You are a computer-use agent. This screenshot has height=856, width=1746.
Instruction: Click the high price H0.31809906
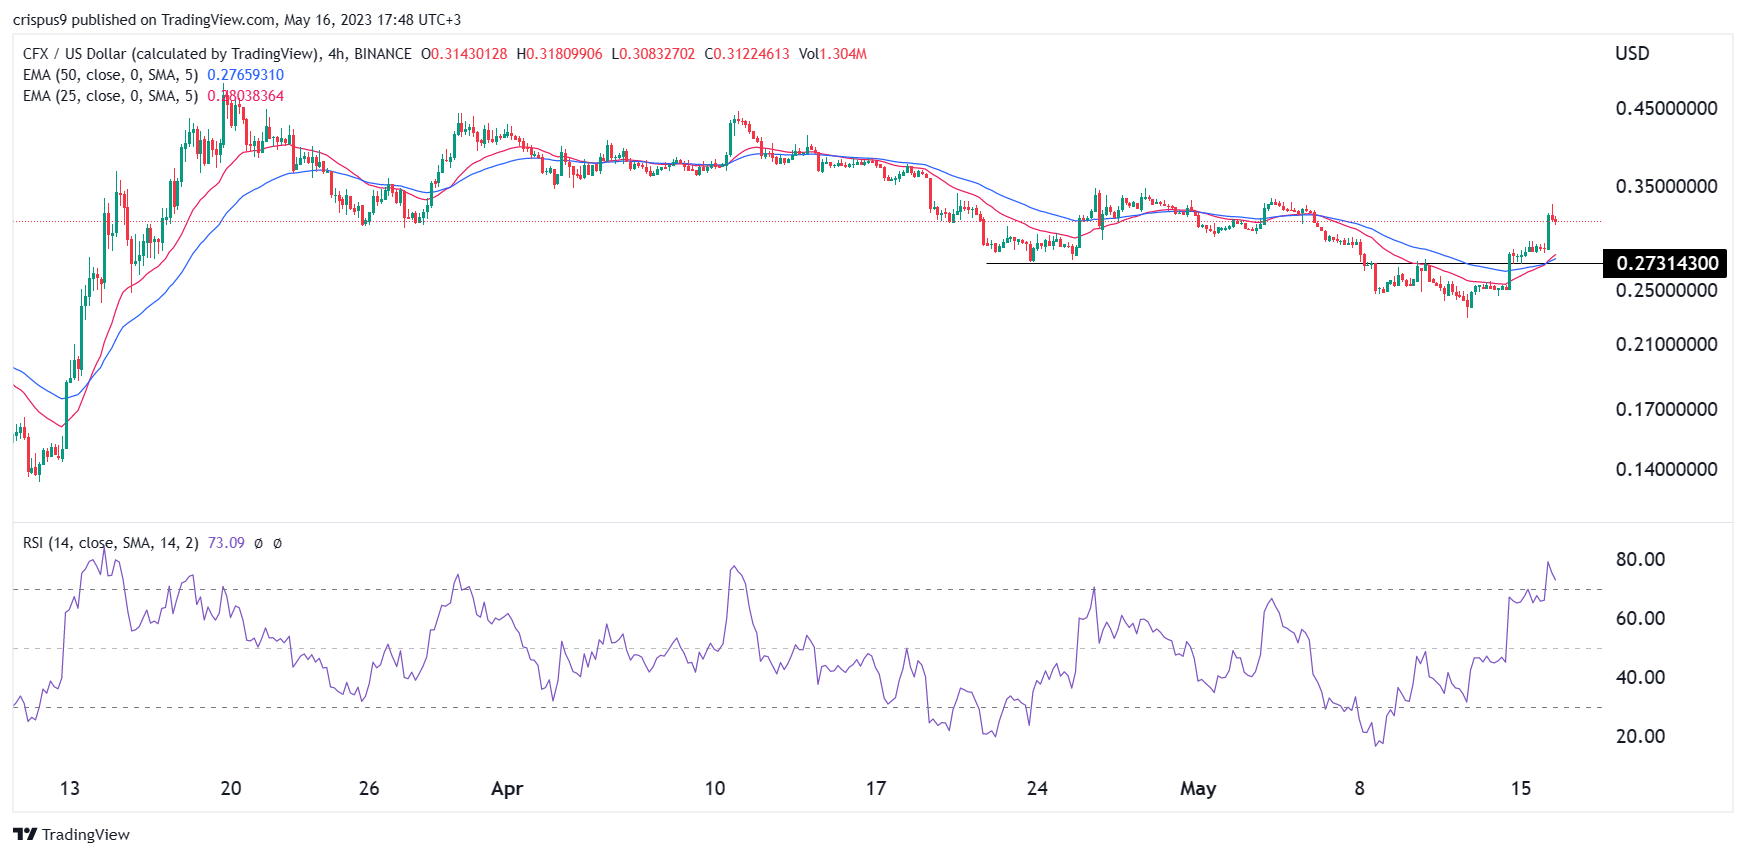tap(560, 54)
